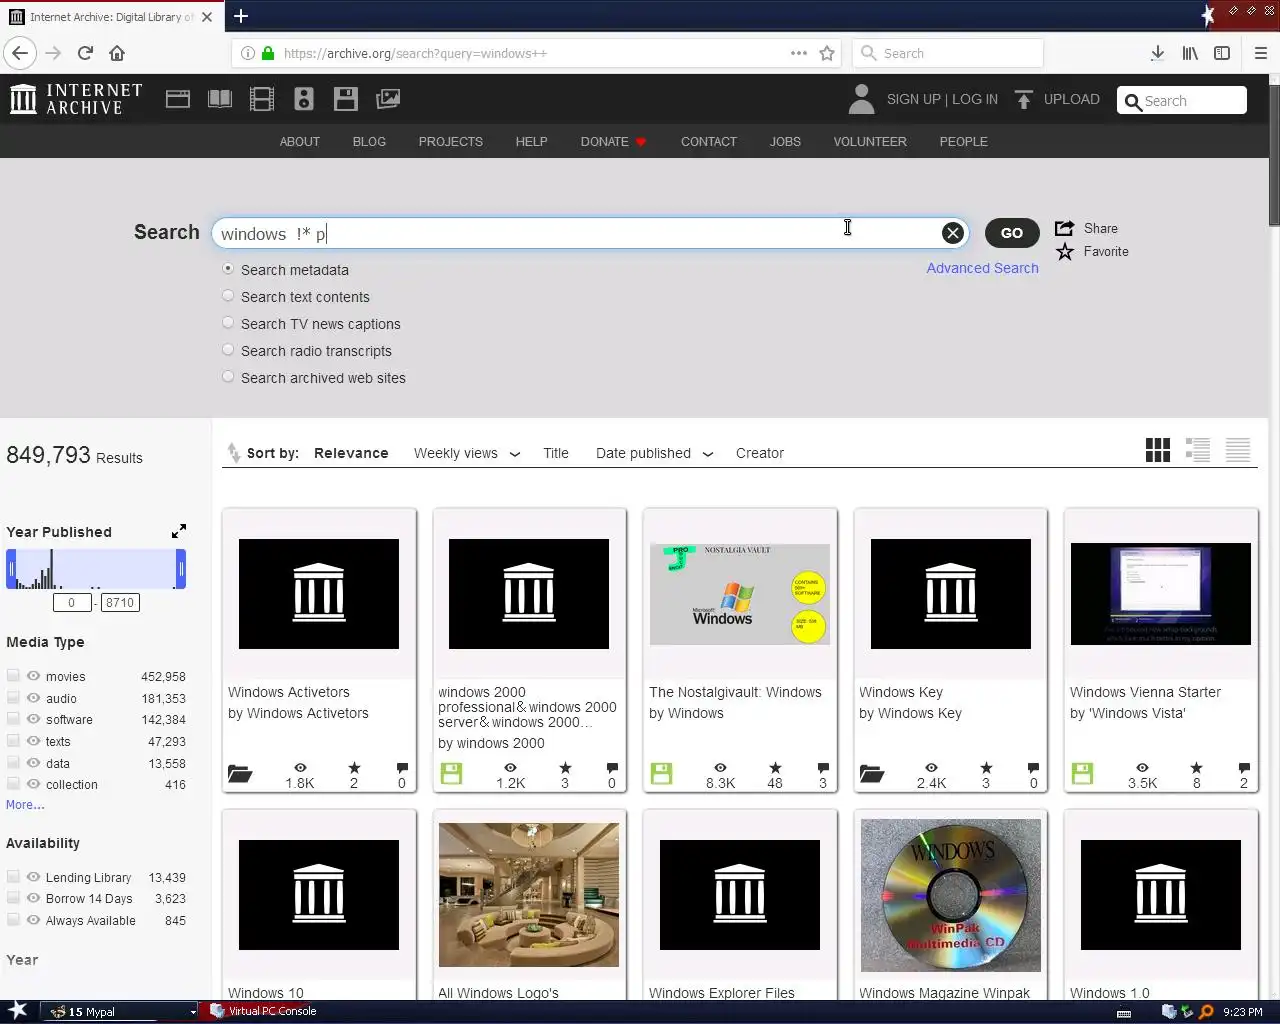
Task: Check the Lending Library availability box
Action: pos(13,877)
